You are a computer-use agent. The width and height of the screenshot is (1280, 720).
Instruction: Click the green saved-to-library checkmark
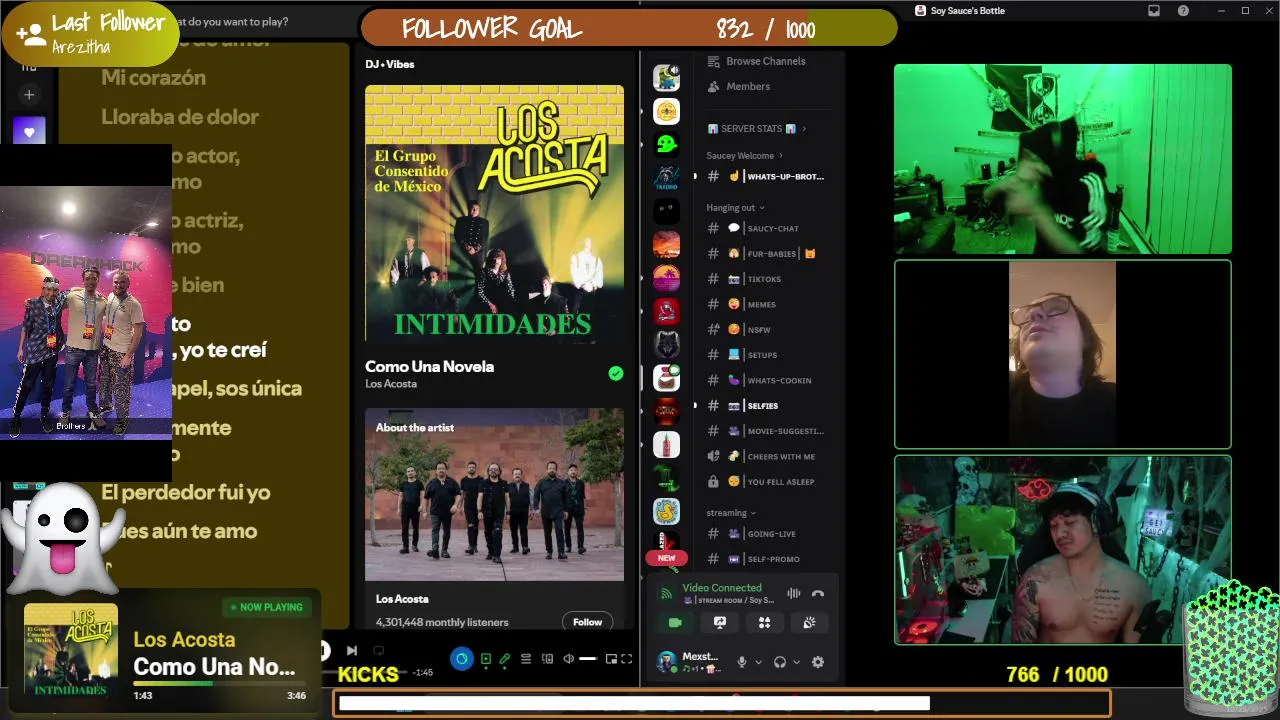pyautogui.click(x=616, y=373)
